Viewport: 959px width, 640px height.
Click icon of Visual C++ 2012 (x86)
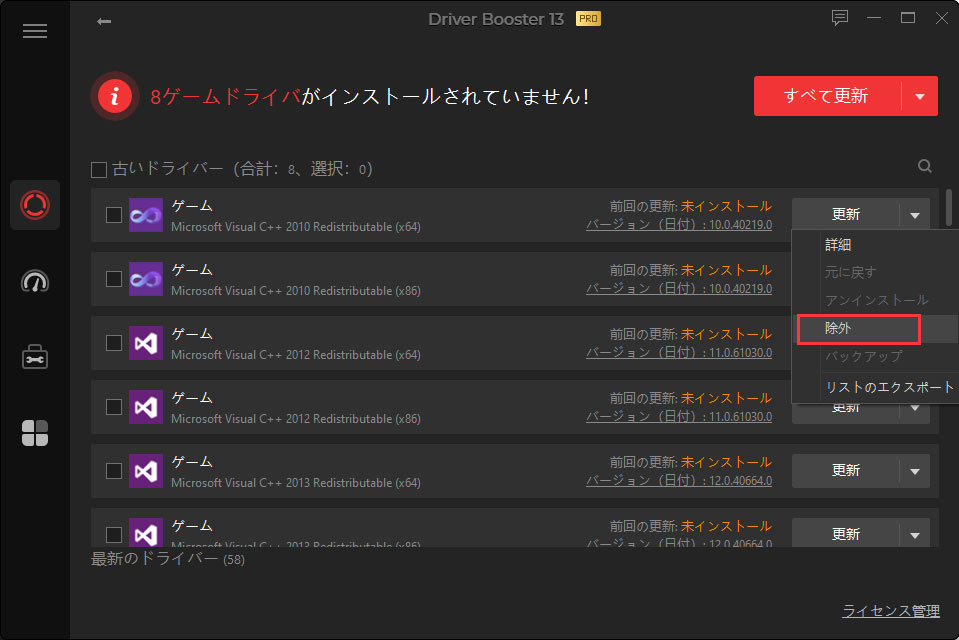coord(146,407)
